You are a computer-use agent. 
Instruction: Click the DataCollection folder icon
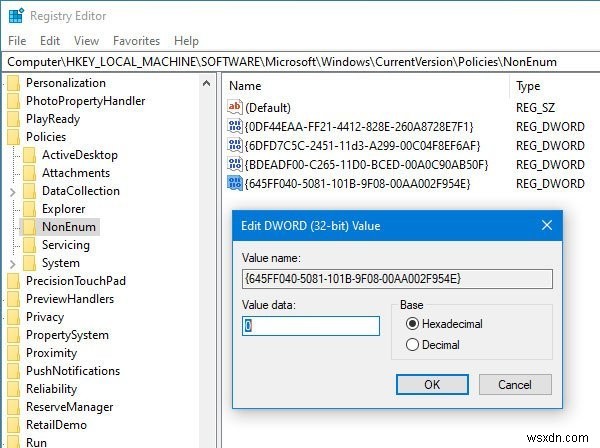29,191
